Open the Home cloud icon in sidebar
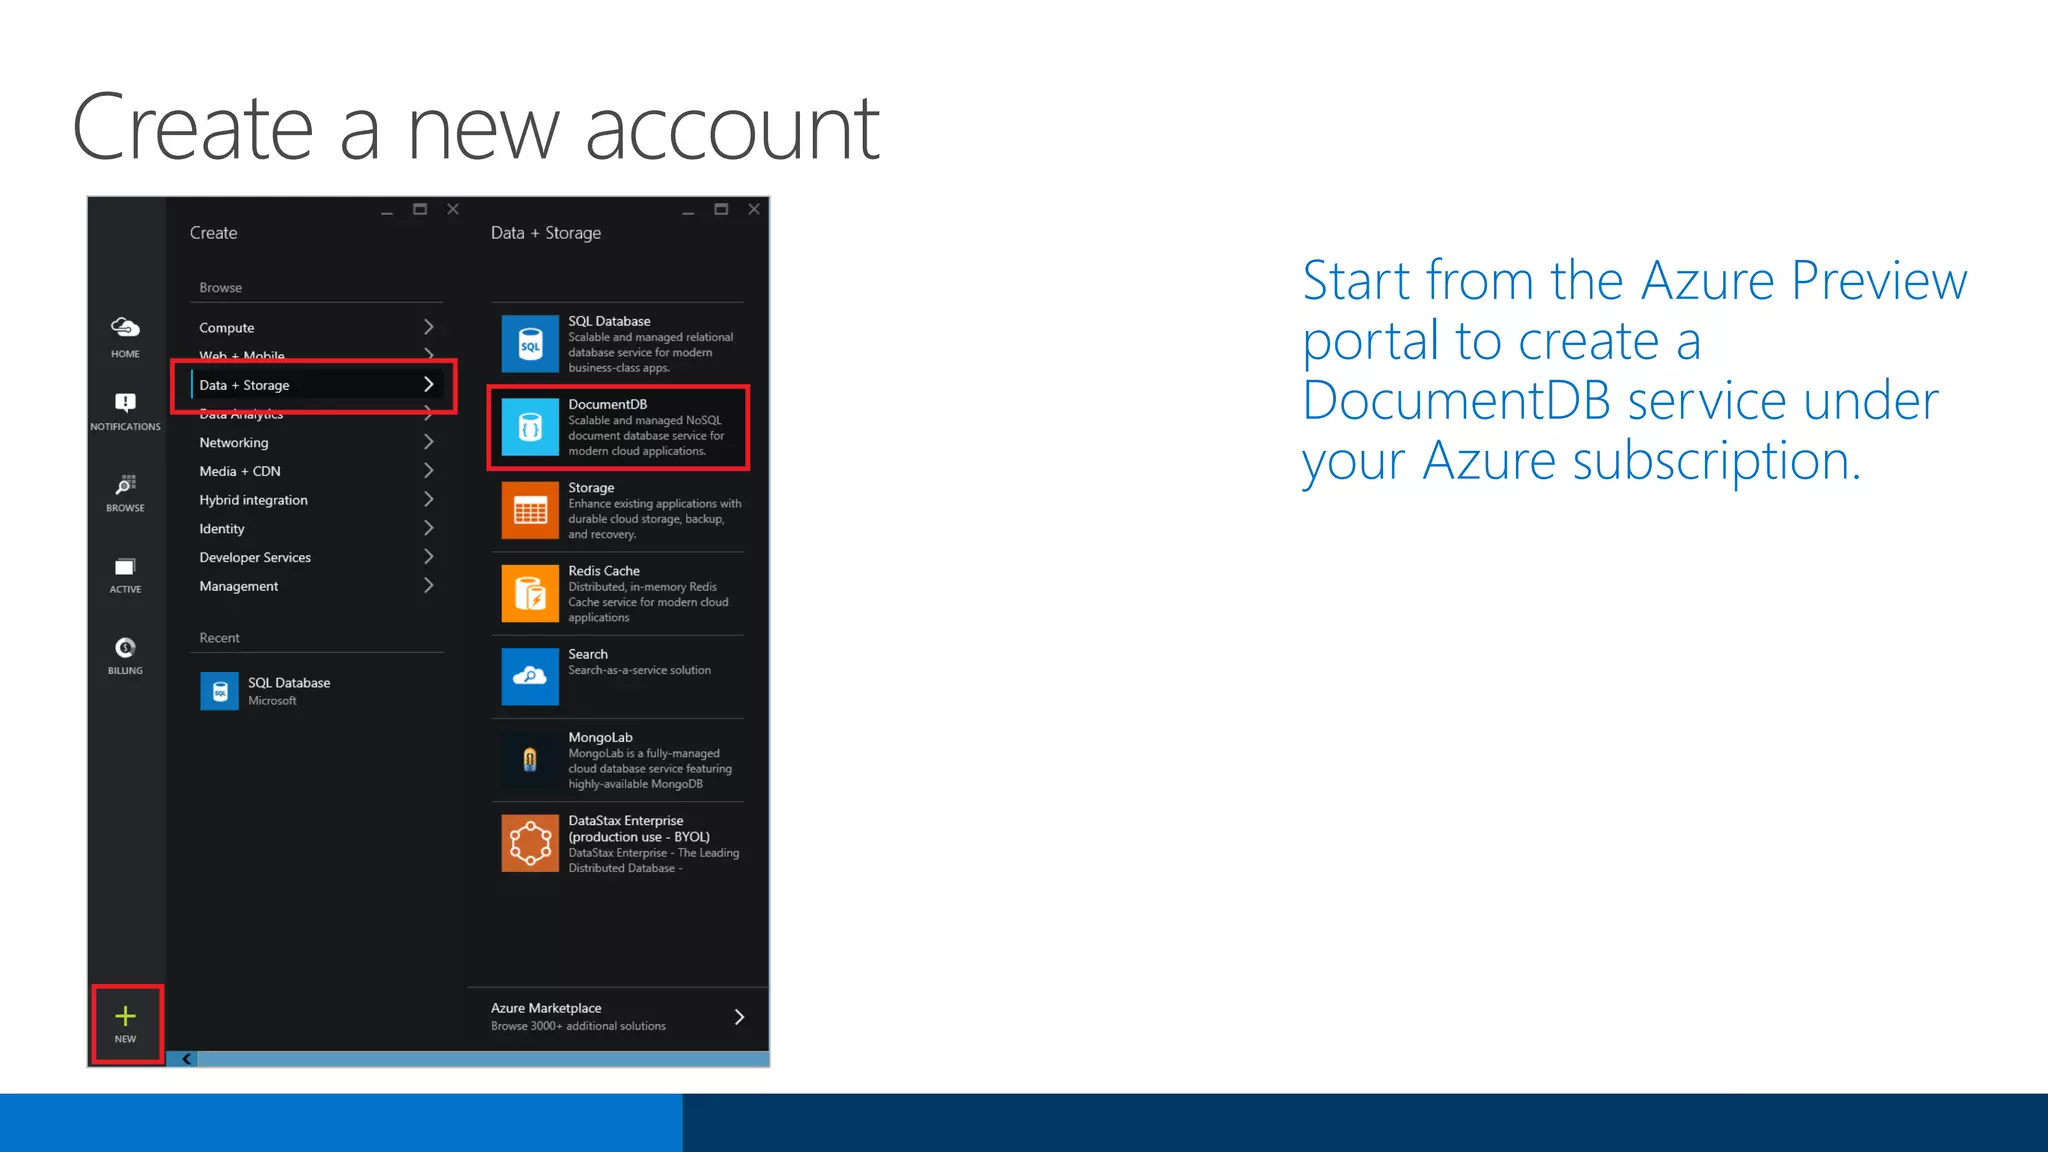This screenshot has height=1152, width=2048. 125,327
